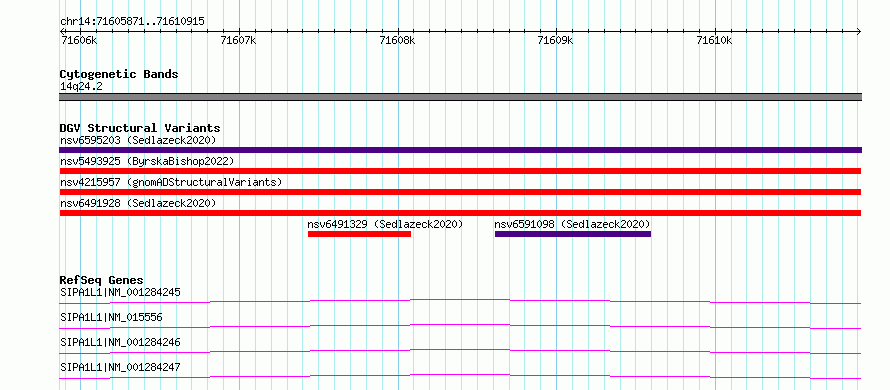Image resolution: width=890 pixels, height=390 pixels.
Task: Click the ruler's right-end arrow
Action: (x=858, y=31)
